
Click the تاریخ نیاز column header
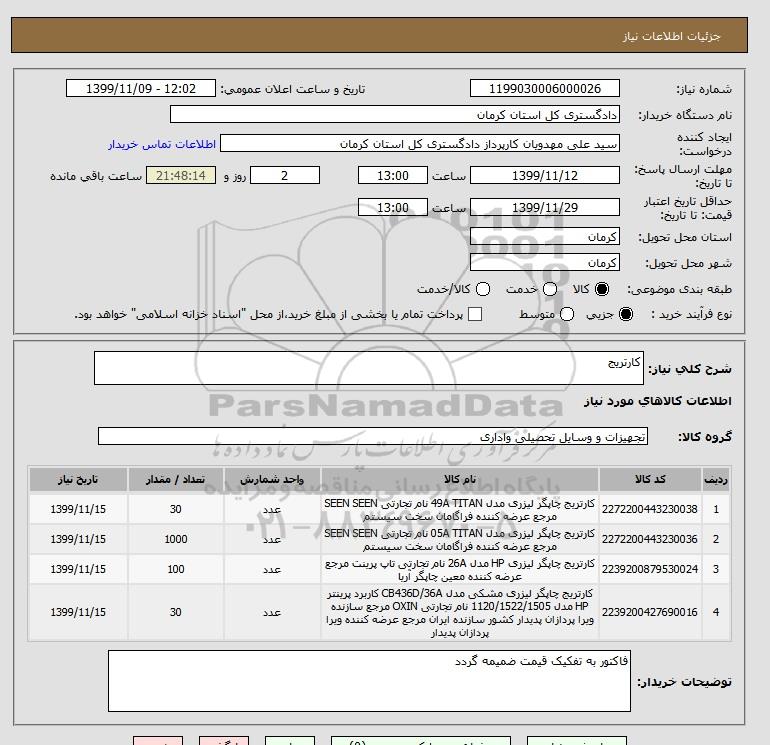click(78, 479)
